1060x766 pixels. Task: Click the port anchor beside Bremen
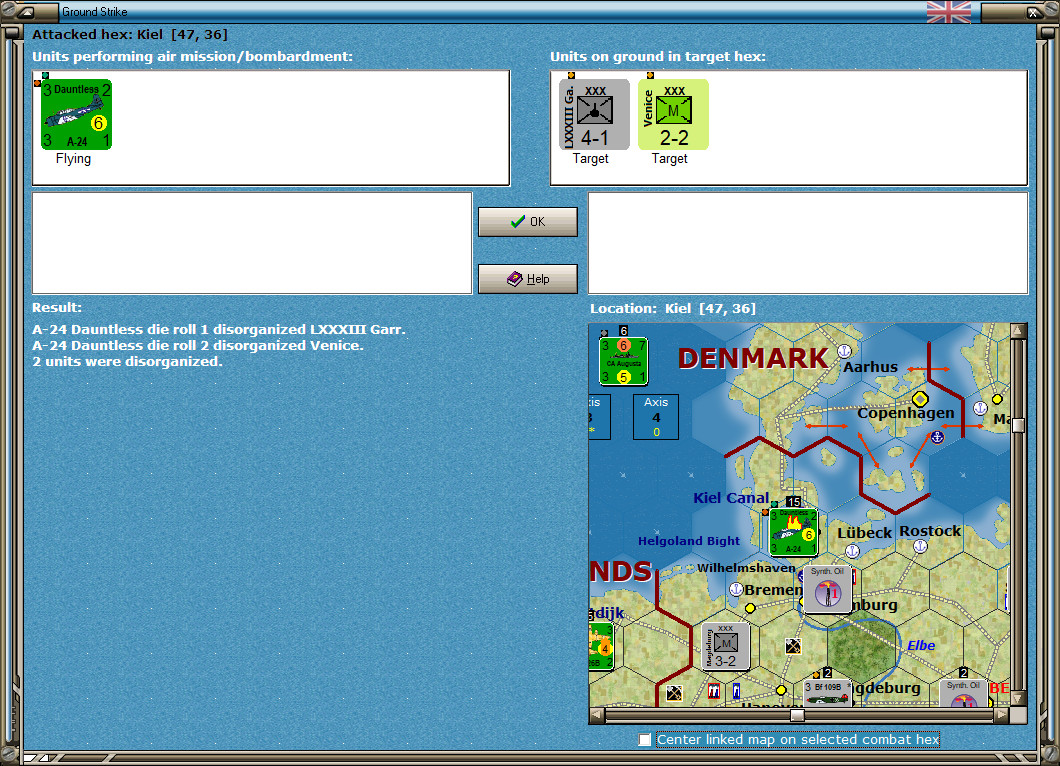click(x=737, y=589)
